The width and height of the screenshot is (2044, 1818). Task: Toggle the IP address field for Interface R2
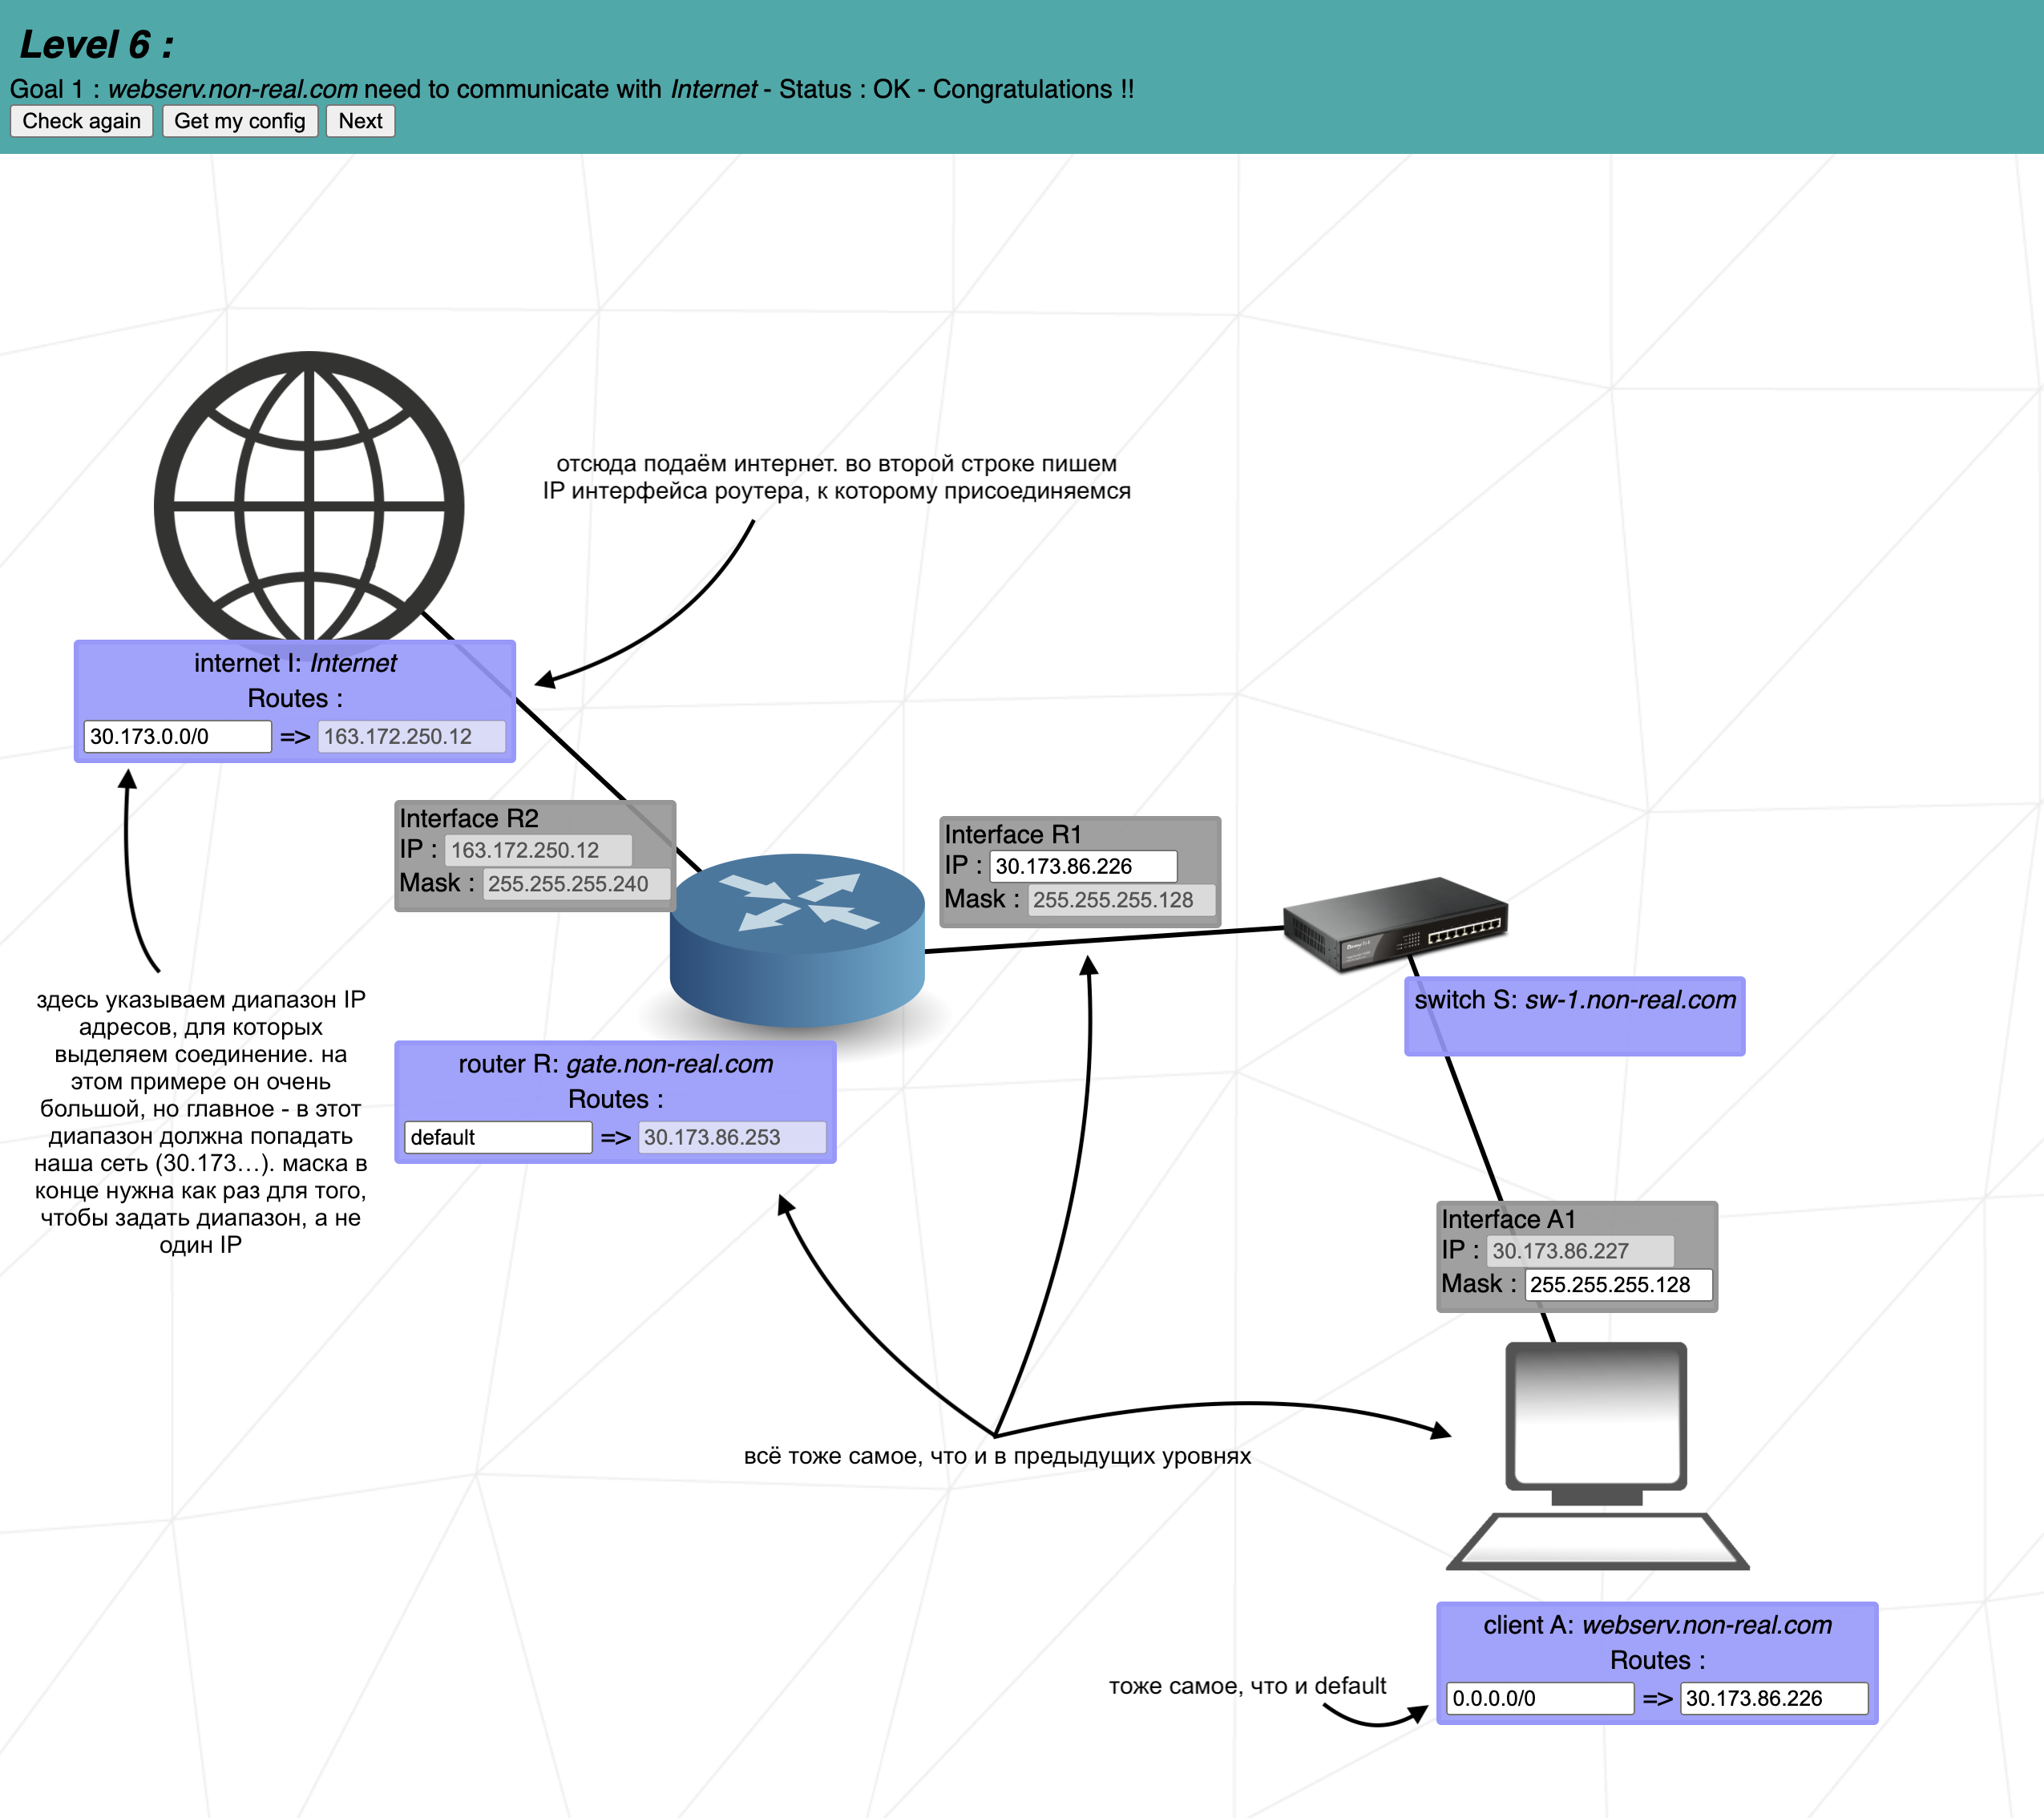point(544,851)
